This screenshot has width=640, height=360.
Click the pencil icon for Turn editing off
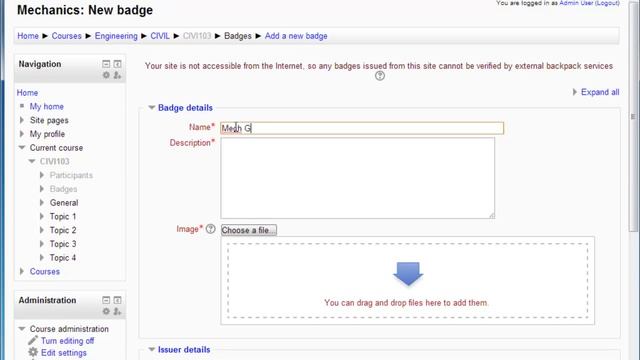(33, 340)
